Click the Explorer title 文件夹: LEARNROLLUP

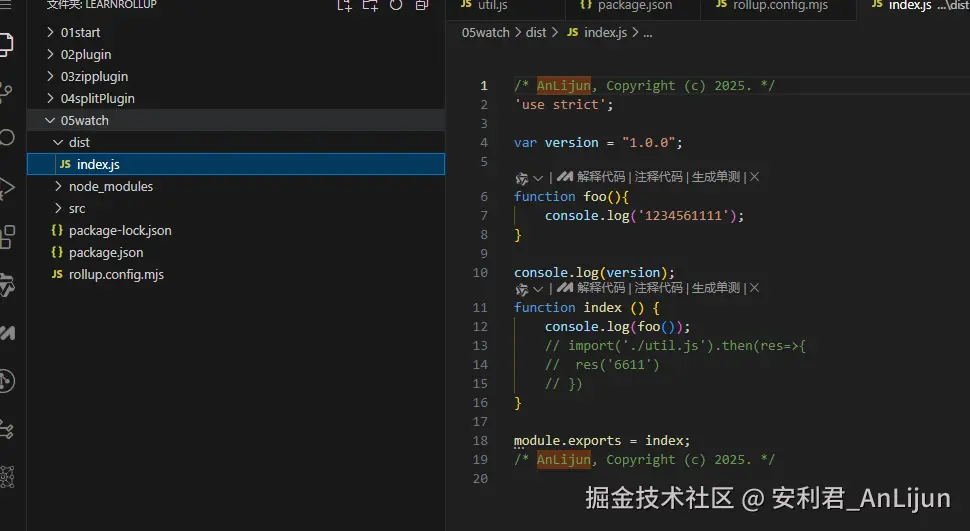coord(101,5)
